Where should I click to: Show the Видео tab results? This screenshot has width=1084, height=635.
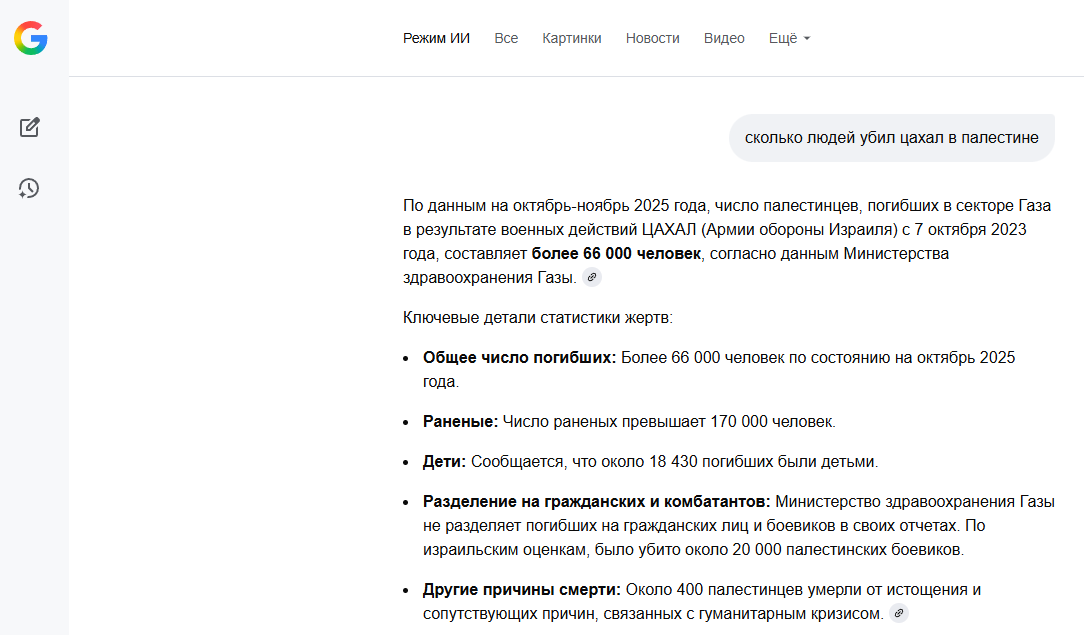pyautogui.click(x=724, y=38)
